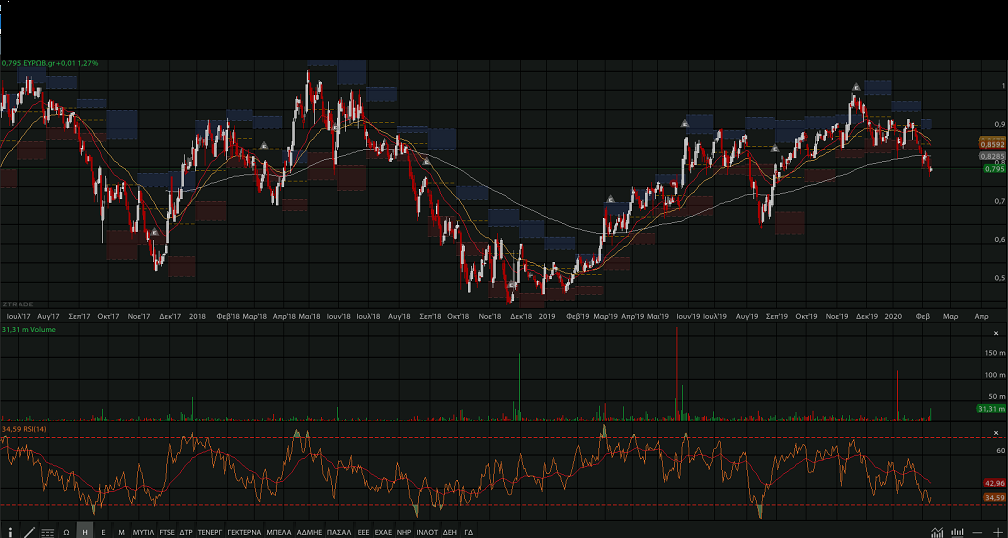
Task: Open the data table grid icon
Action: [x=47, y=532]
